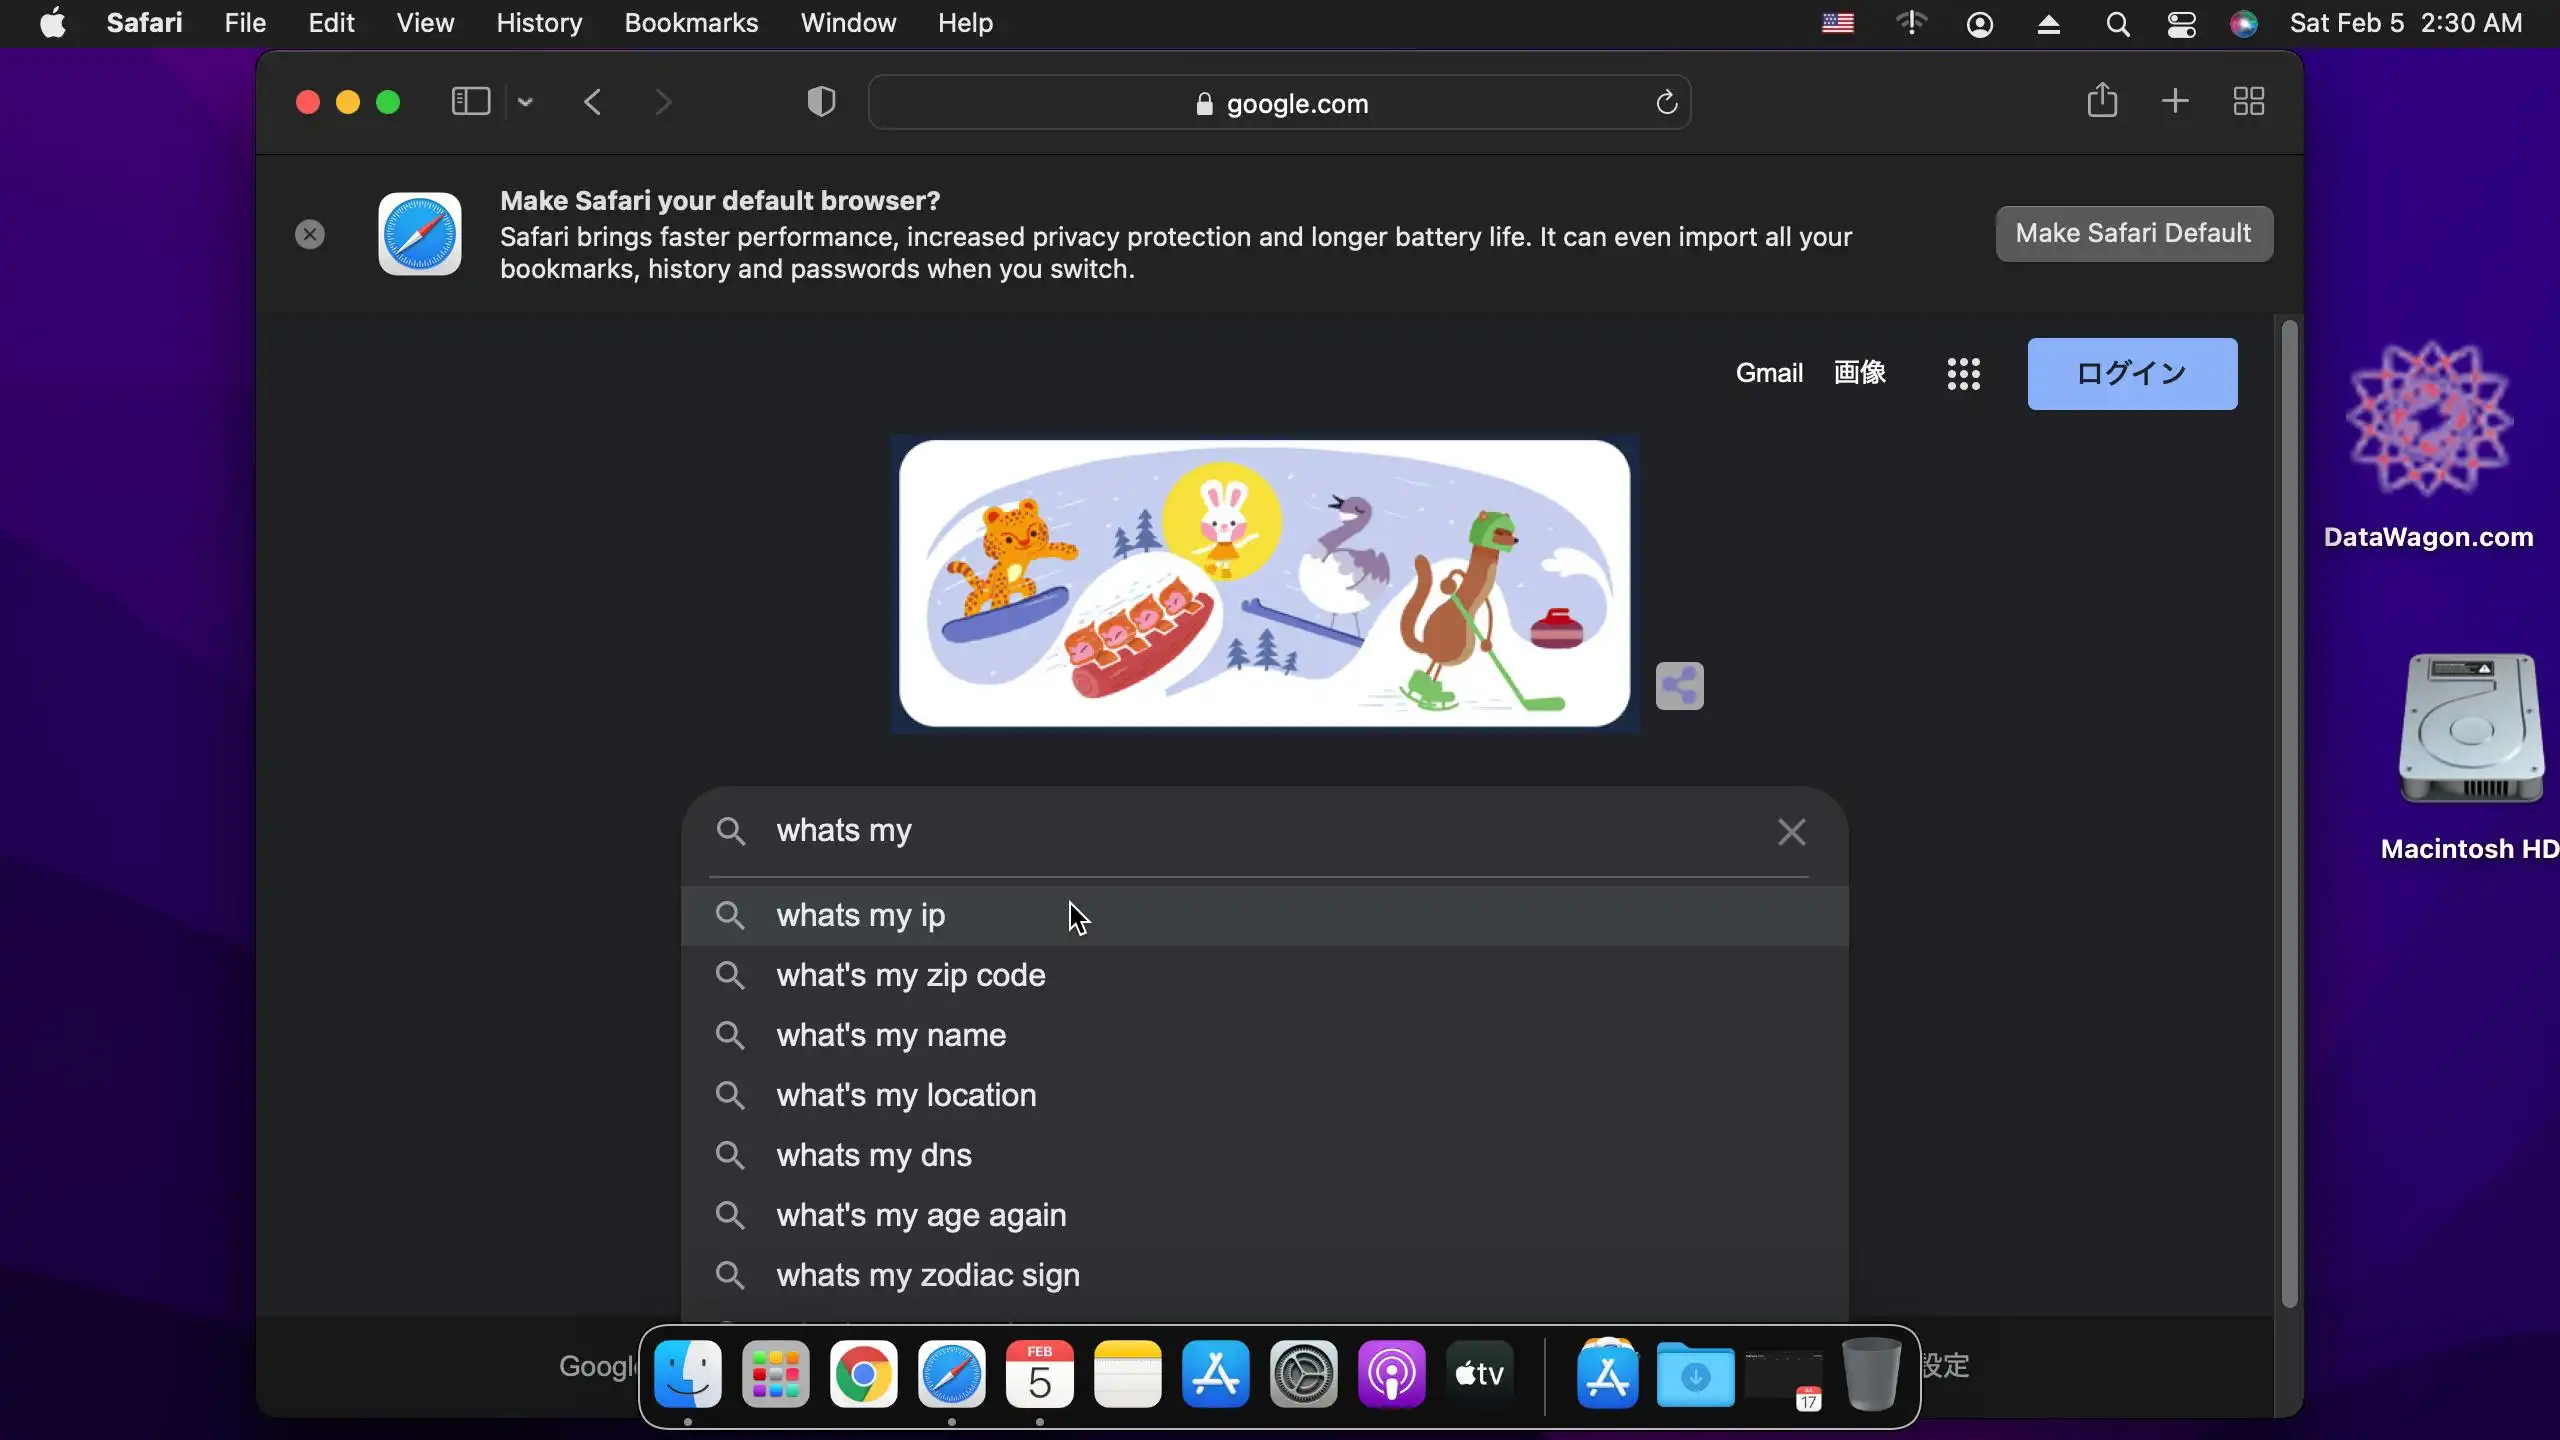This screenshot has height=1440, width=2560.
Task: Click the blue ログイン button
Action: pos(2132,374)
